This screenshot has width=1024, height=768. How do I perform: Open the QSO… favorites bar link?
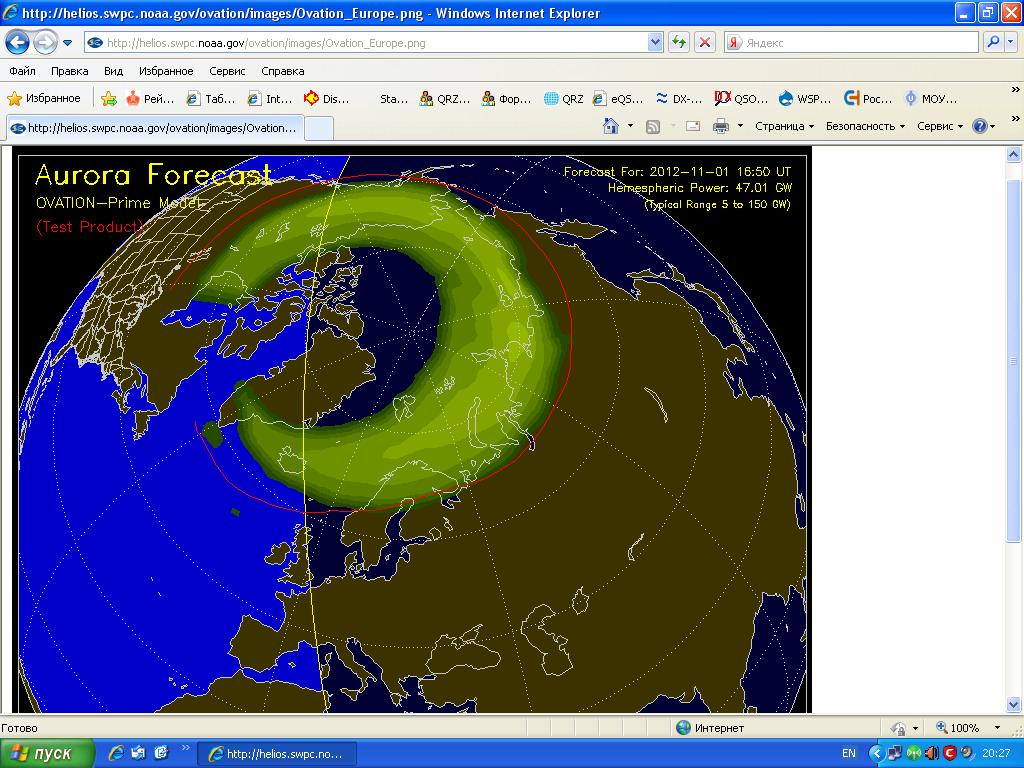point(741,99)
